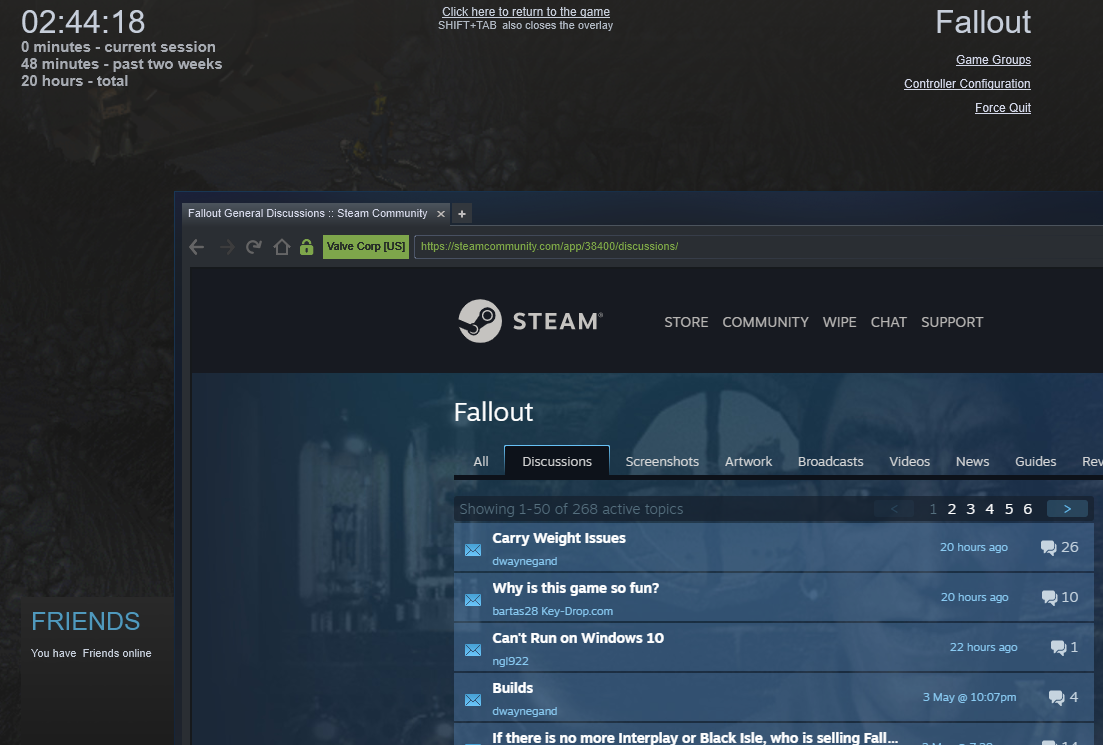
Task: Open the STORE menu
Action: [x=686, y=322]
